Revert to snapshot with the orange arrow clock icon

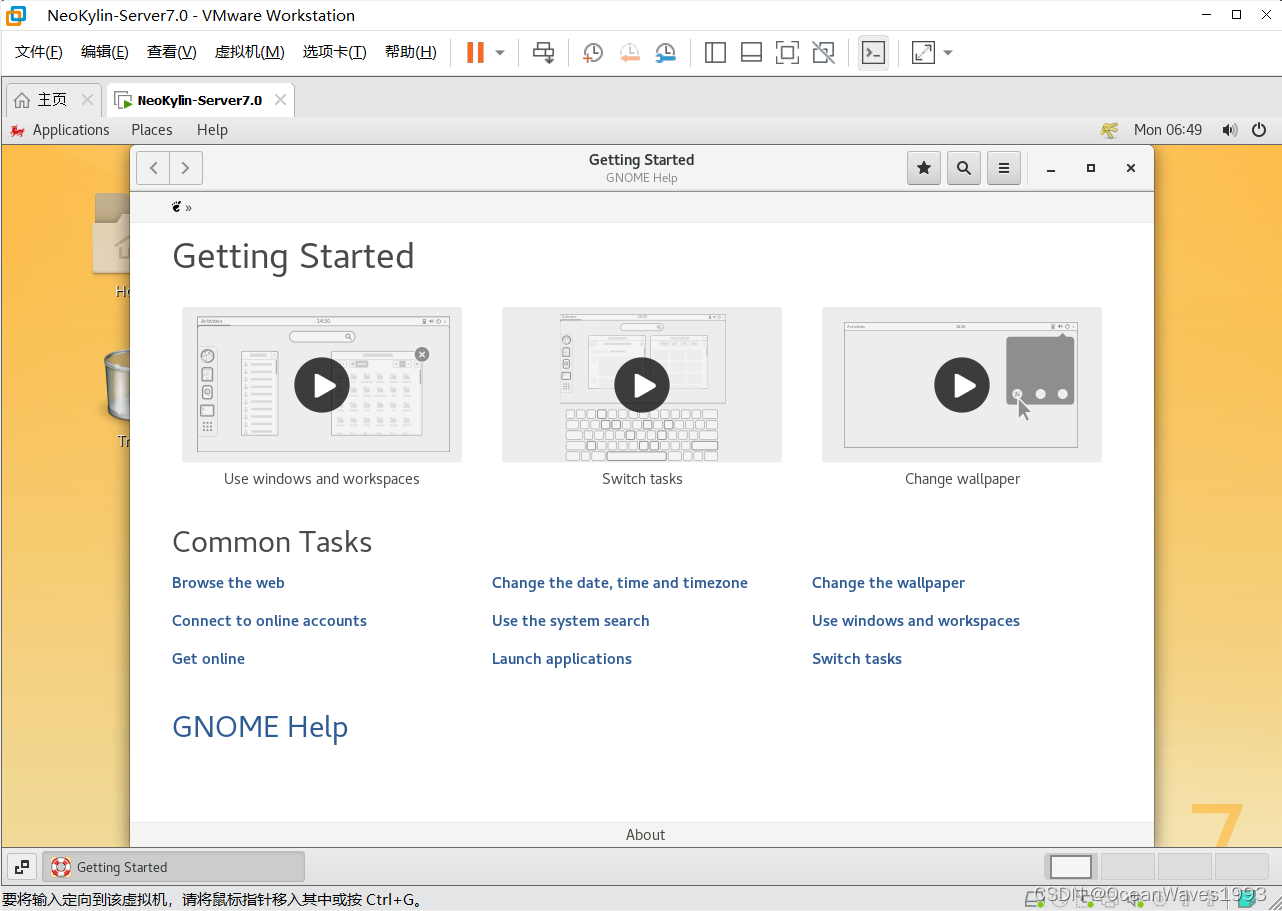(x=629, y=53)
